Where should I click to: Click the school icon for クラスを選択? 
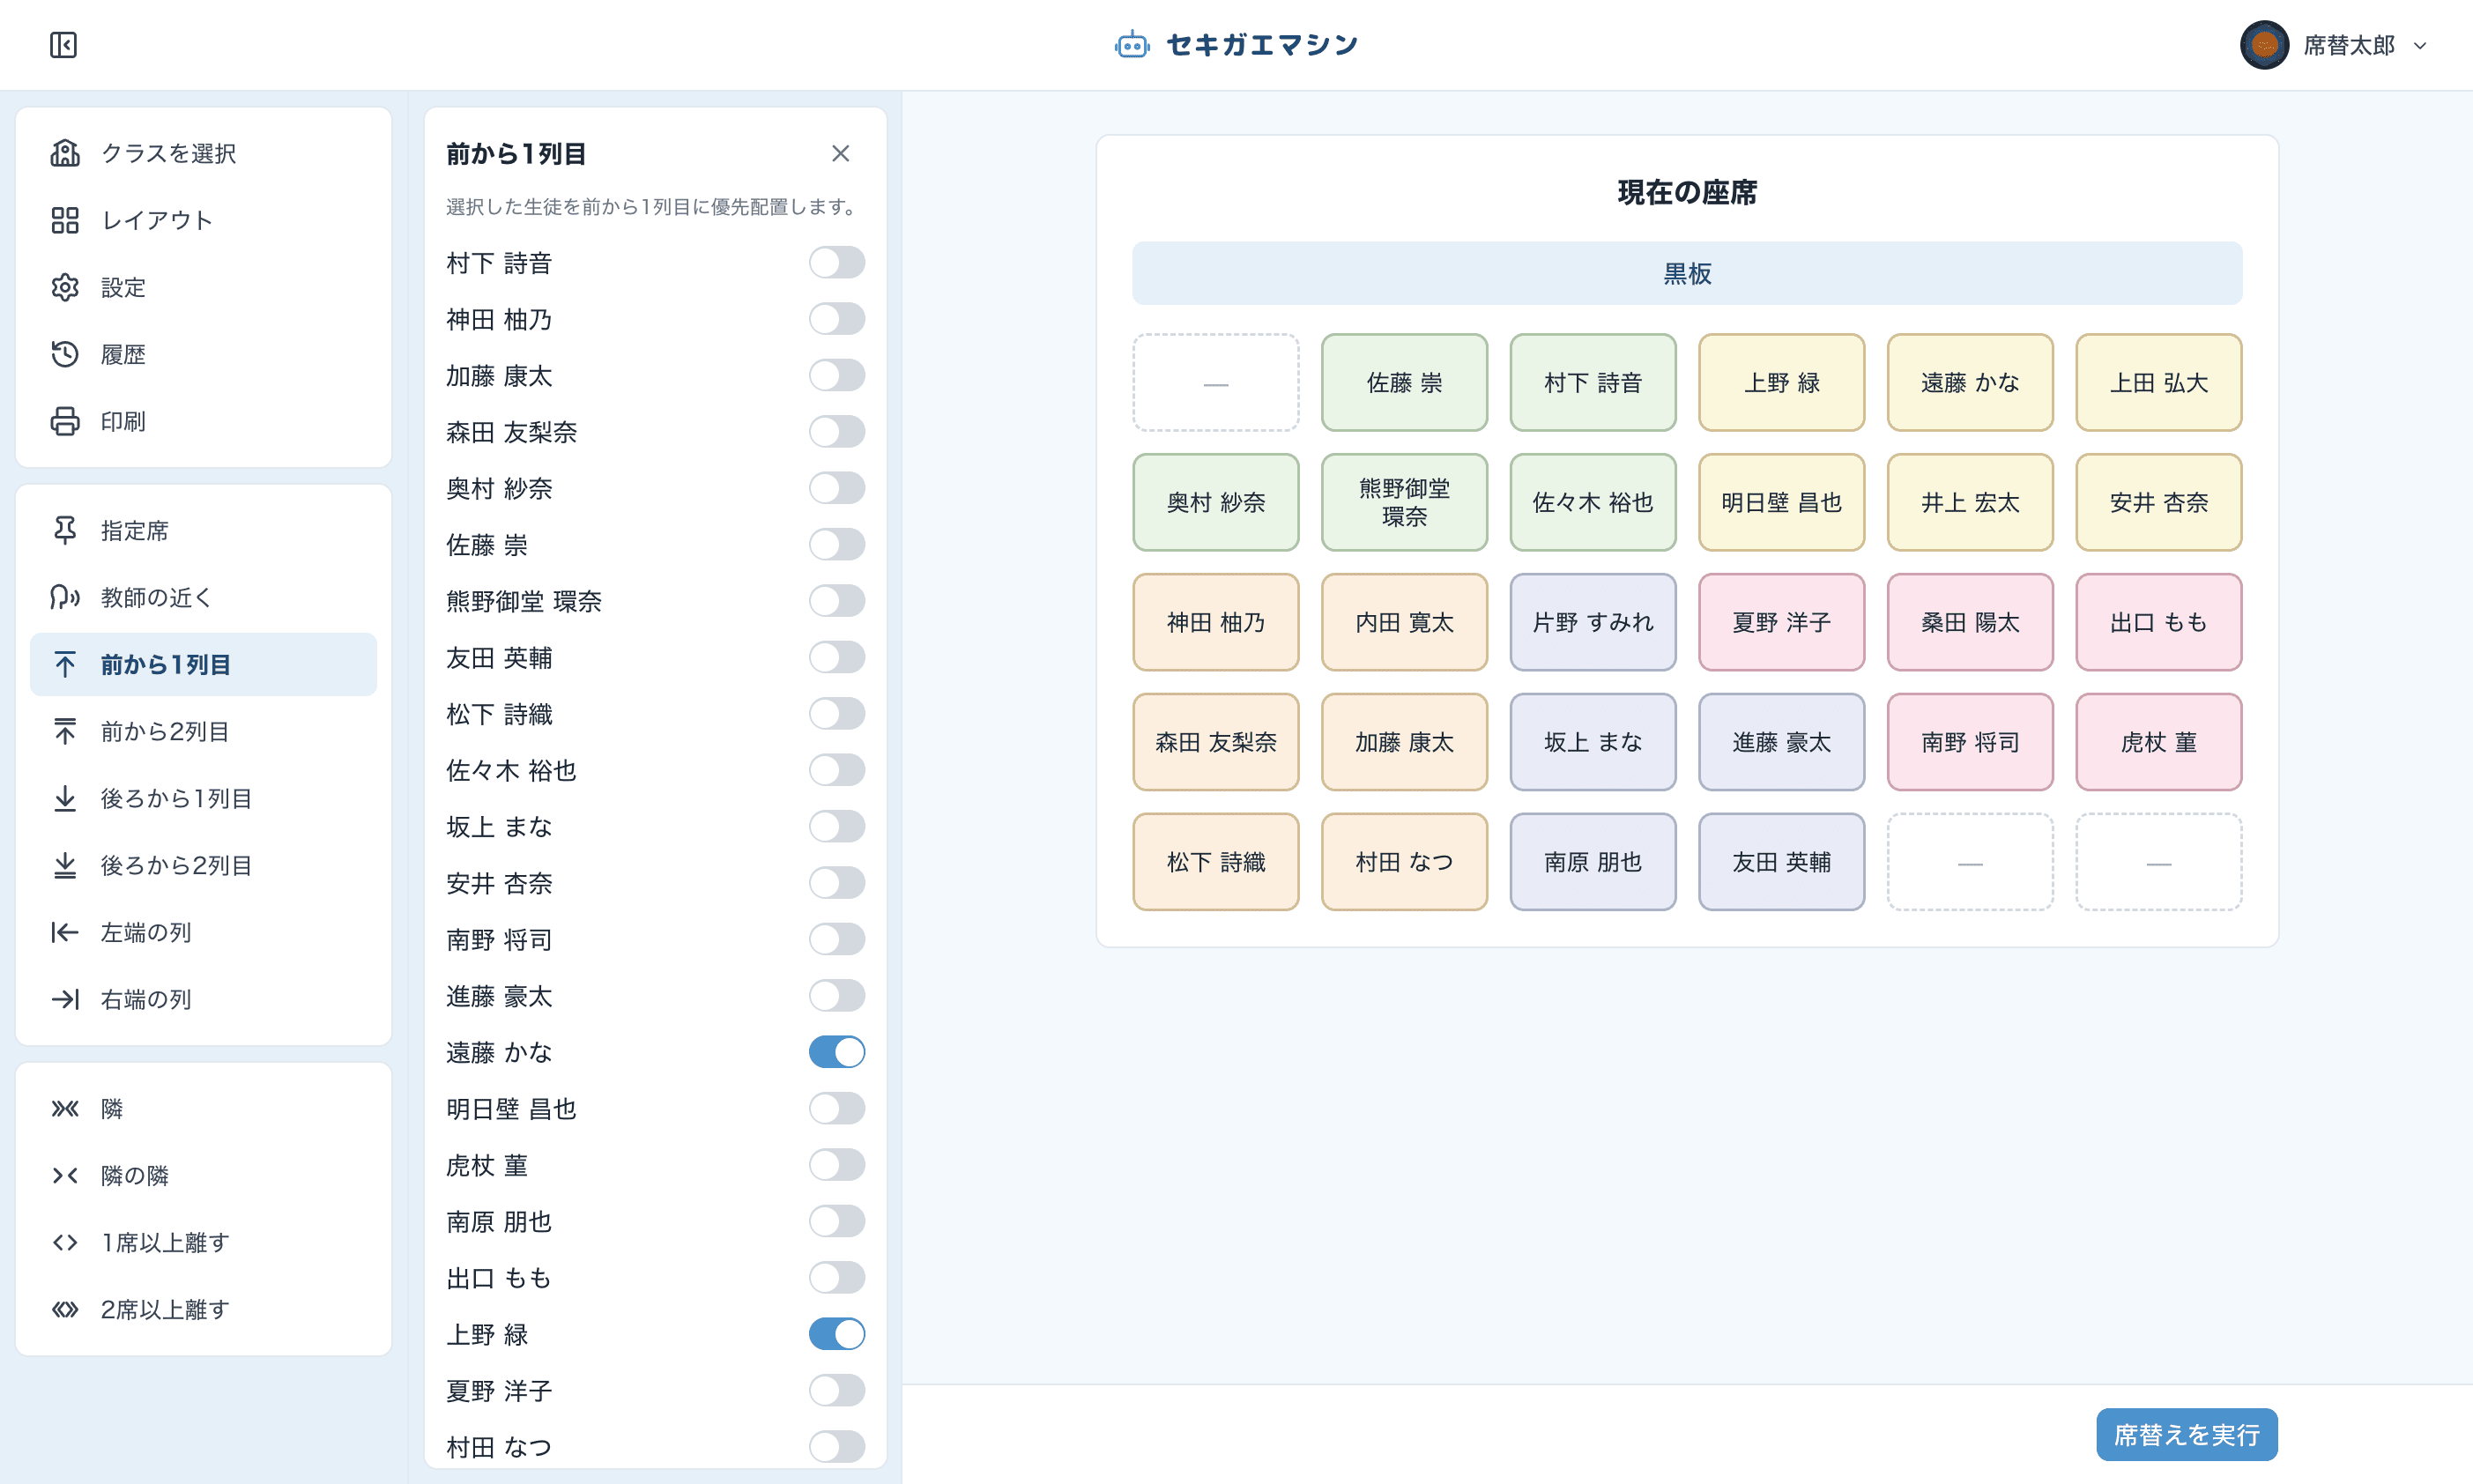pyautogui.click(x=65, y=153)
